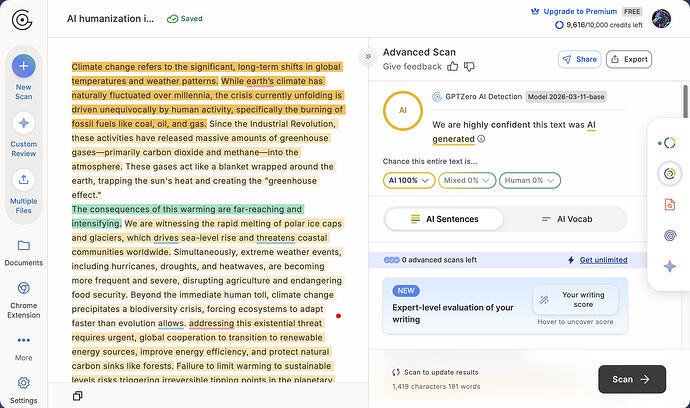Click the FREE plan badge
Screen dimensions: 690x408
click(632, 11)
